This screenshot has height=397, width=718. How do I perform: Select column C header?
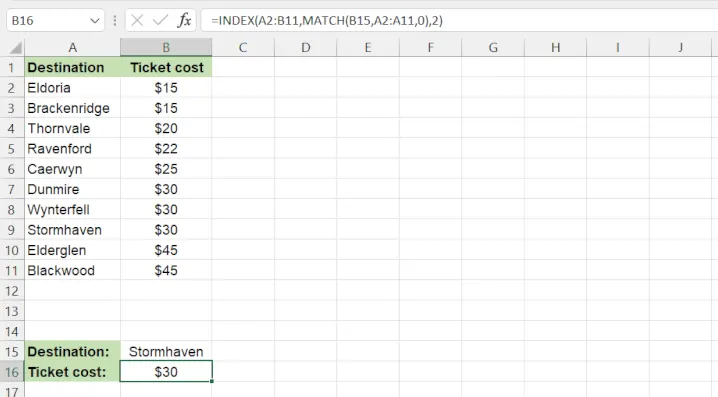pyautogui.click(x=243, y=48)
